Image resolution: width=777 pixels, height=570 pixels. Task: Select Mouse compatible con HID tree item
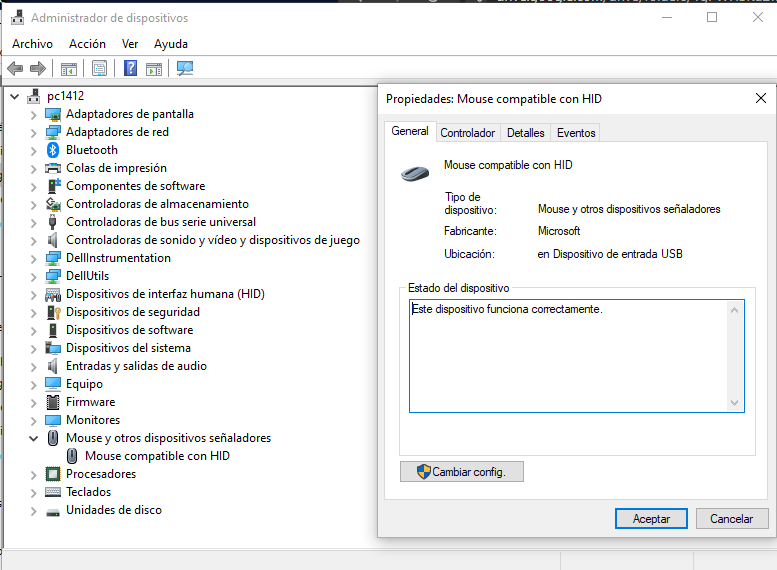pyautogui.click(x=157, y=456)
